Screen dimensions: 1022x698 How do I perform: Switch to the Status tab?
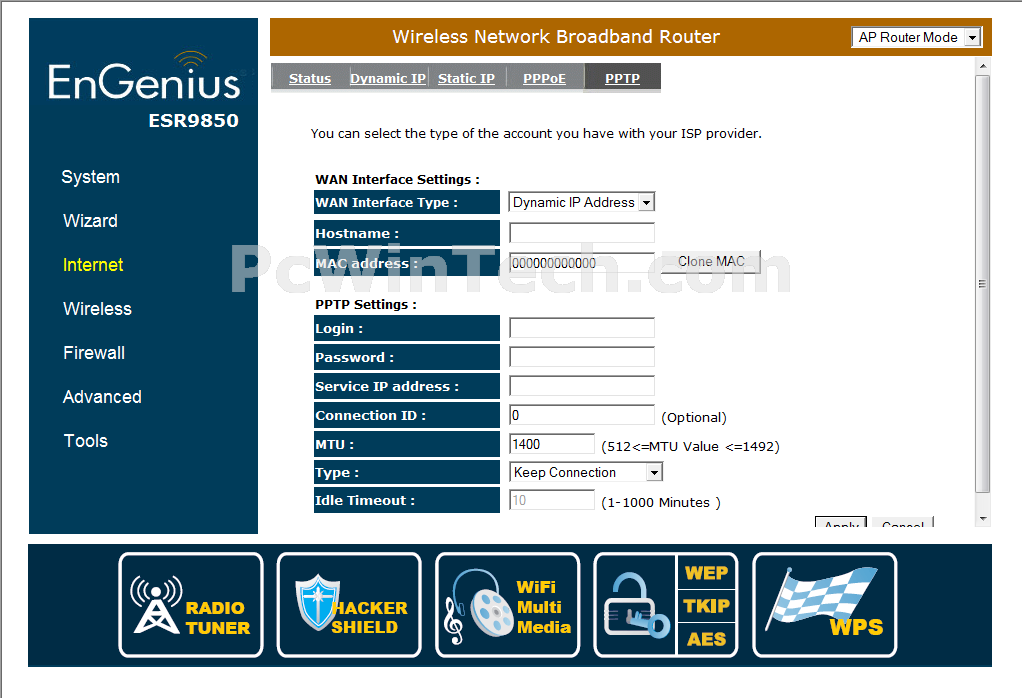pos(310,78)
